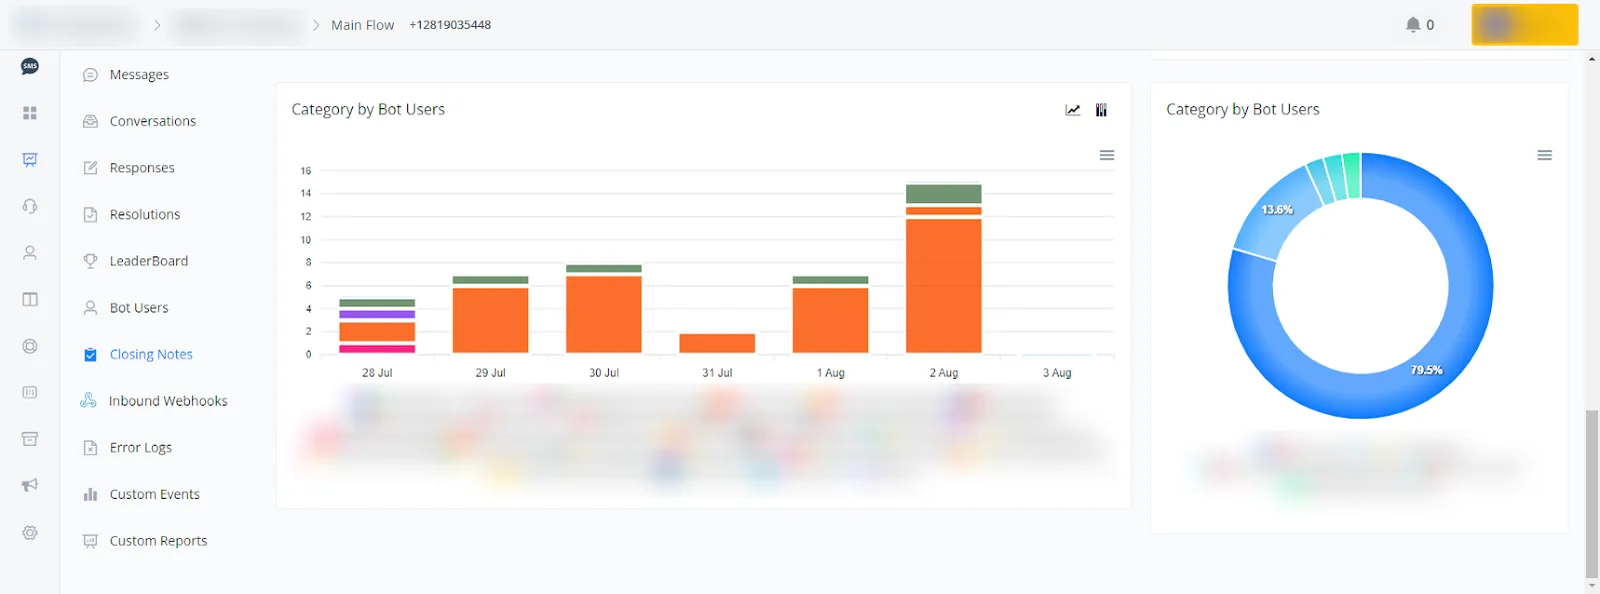Click the 13.6% light blue donut segment
This screenshot has width=1600, height=594.
[1276, 213]
